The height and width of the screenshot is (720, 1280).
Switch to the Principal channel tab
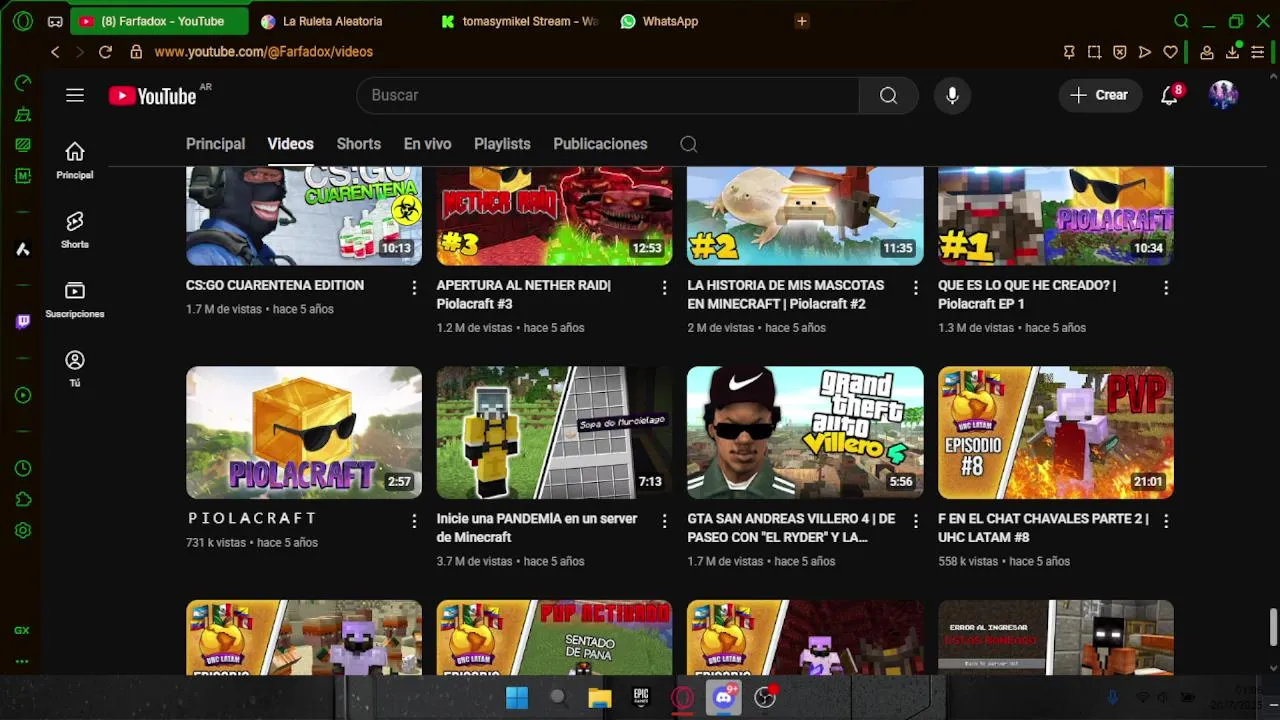(215, 144)
